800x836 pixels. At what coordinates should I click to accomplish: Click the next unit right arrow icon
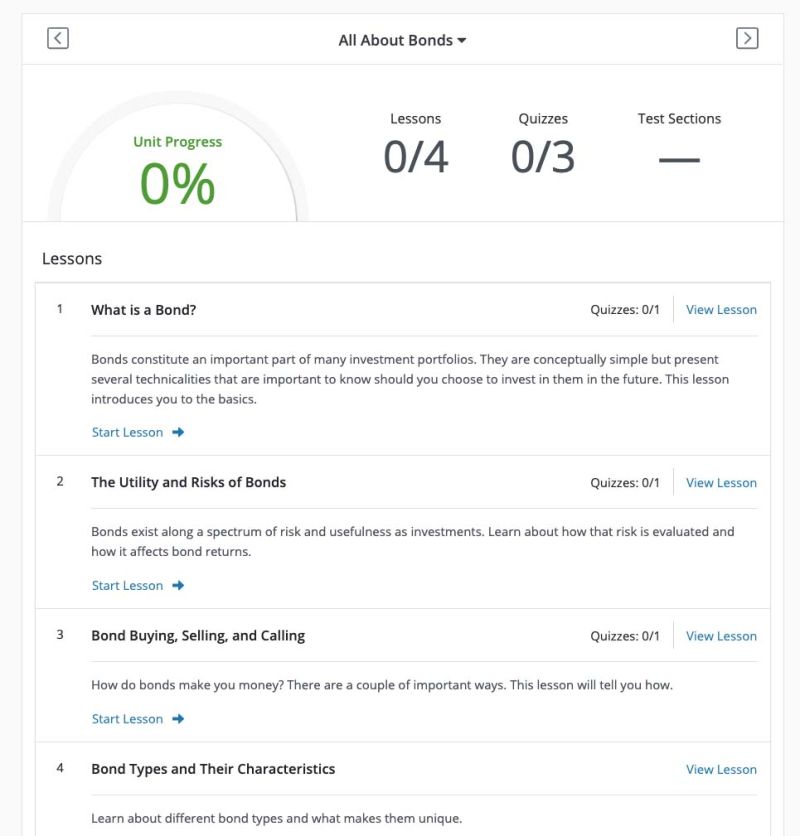pyautogui.click(x=747, y=39)
